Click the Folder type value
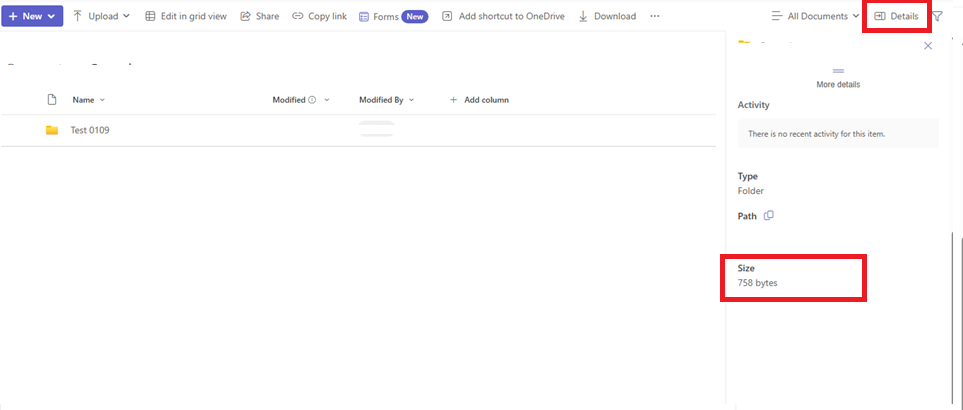Viewport: 963px width, 410px height. tap(751, 191)
